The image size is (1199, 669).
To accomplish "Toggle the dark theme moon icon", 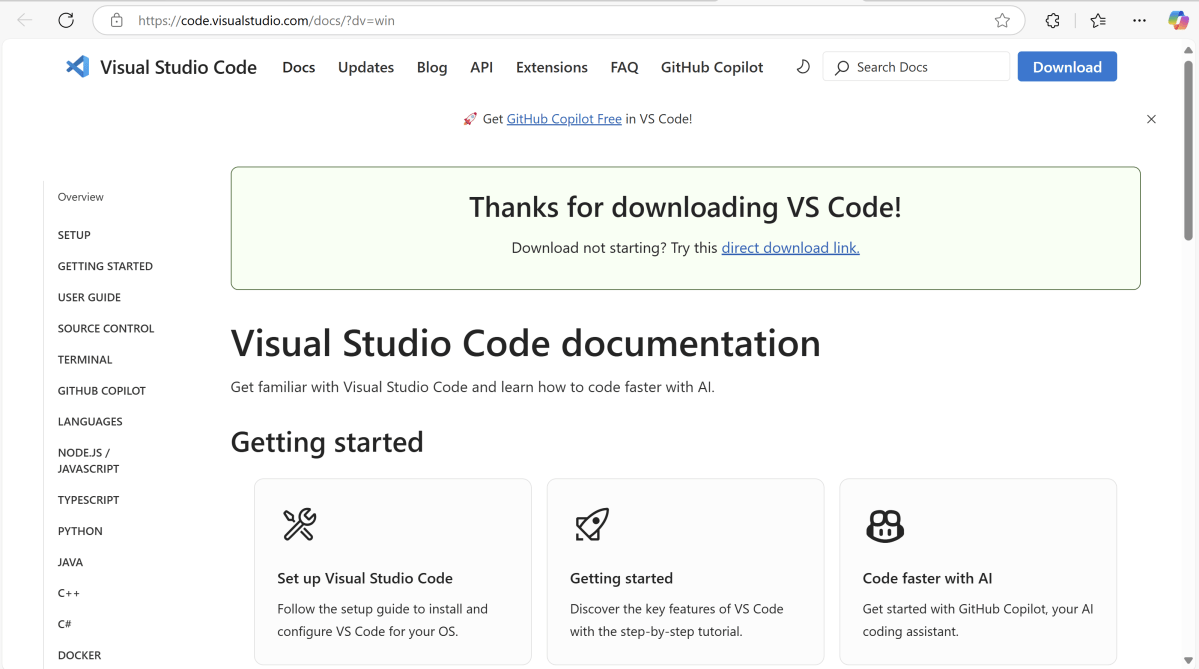I will [x=803, y=67].
